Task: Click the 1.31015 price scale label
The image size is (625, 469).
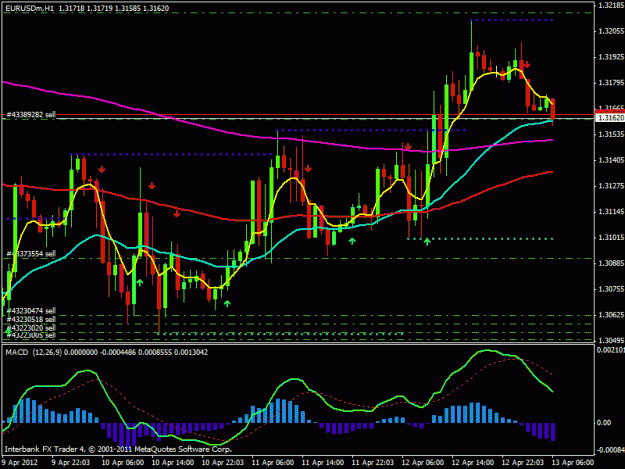Action: coord(611,237)
